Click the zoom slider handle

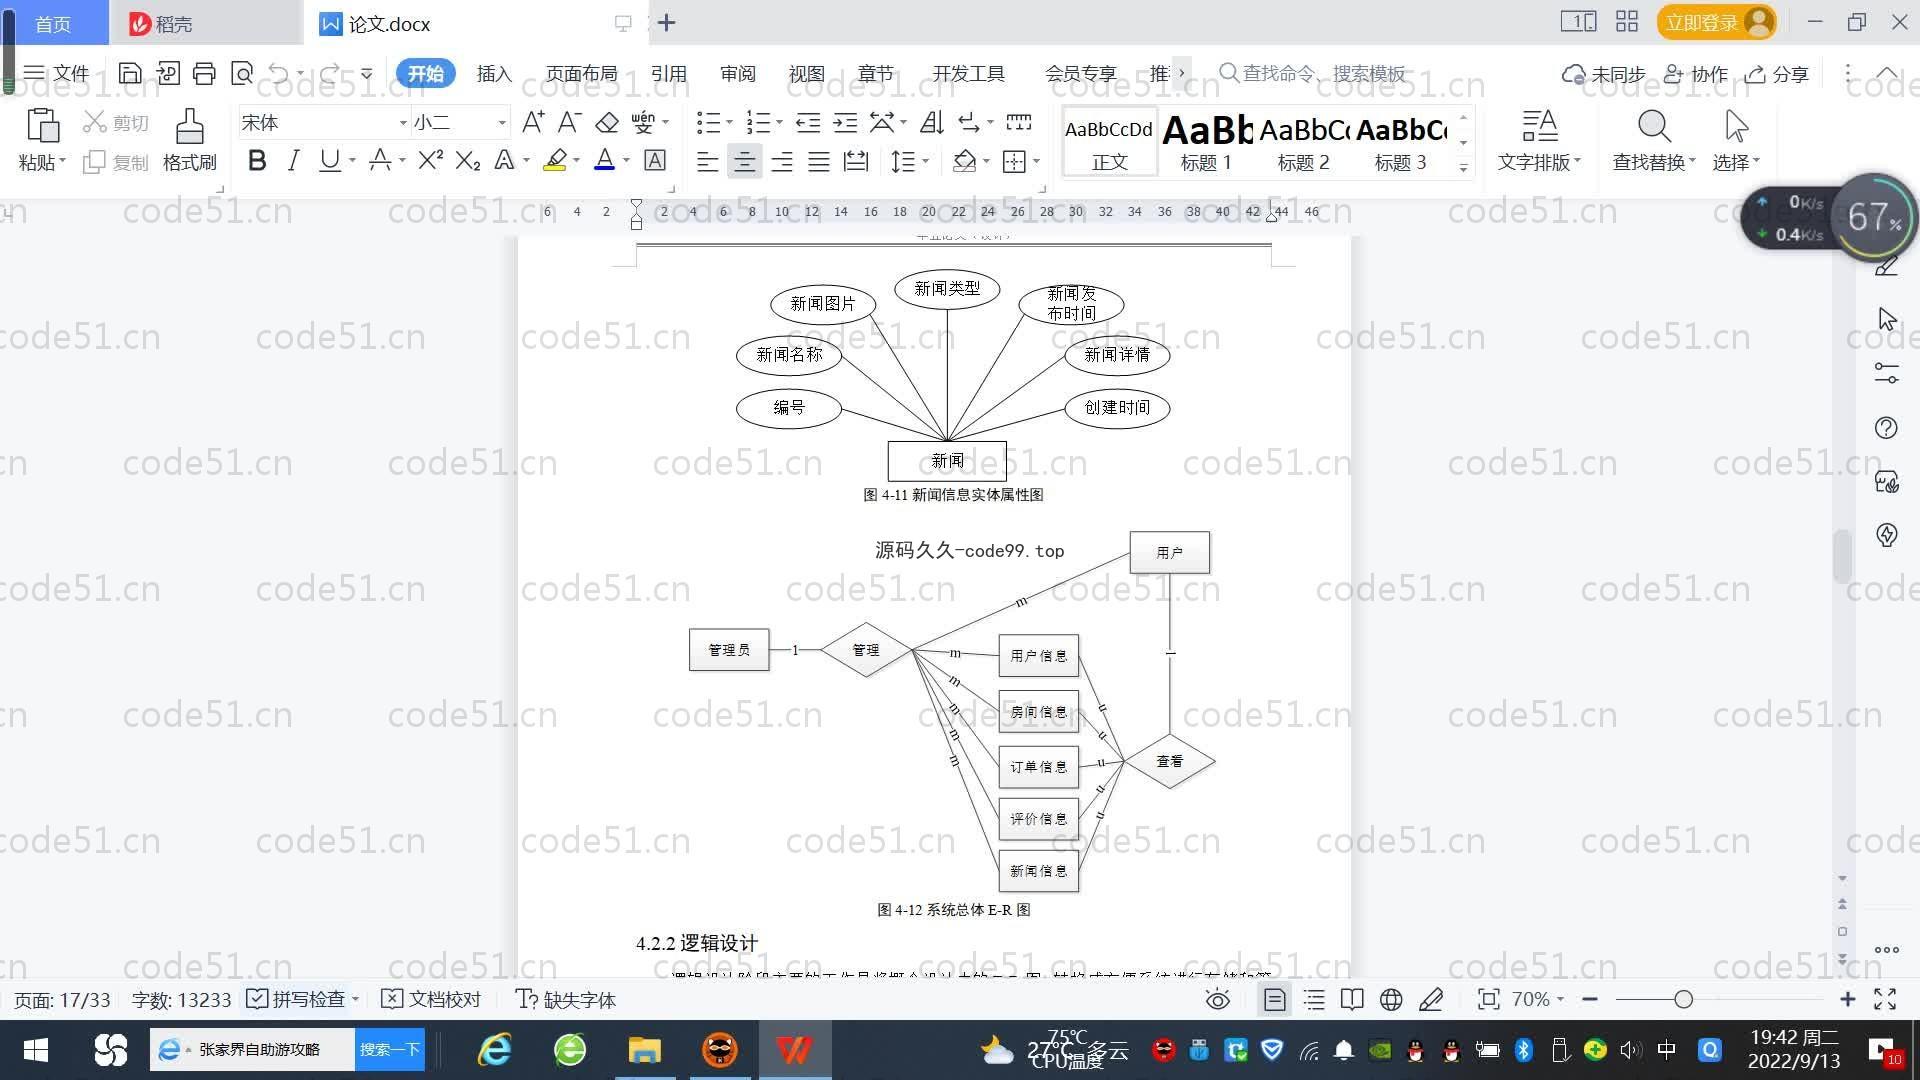1683,999
